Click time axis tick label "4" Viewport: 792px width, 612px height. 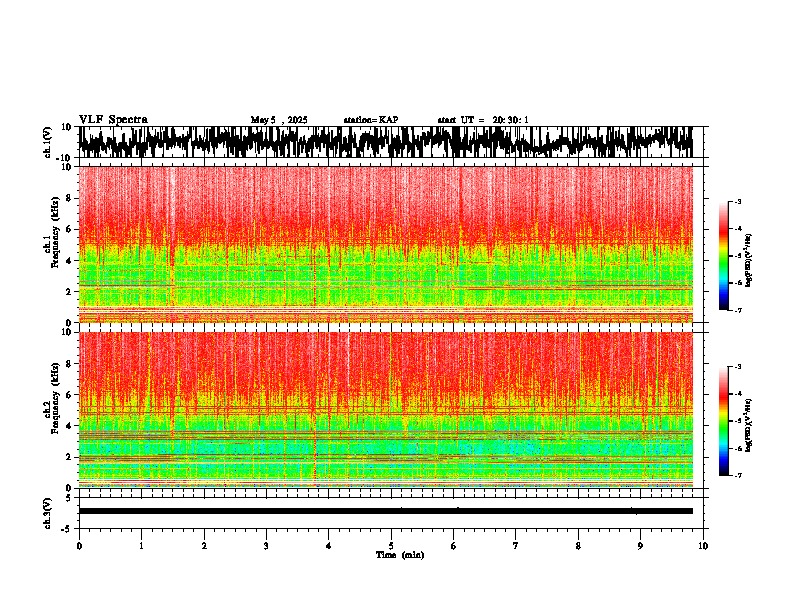329,546
